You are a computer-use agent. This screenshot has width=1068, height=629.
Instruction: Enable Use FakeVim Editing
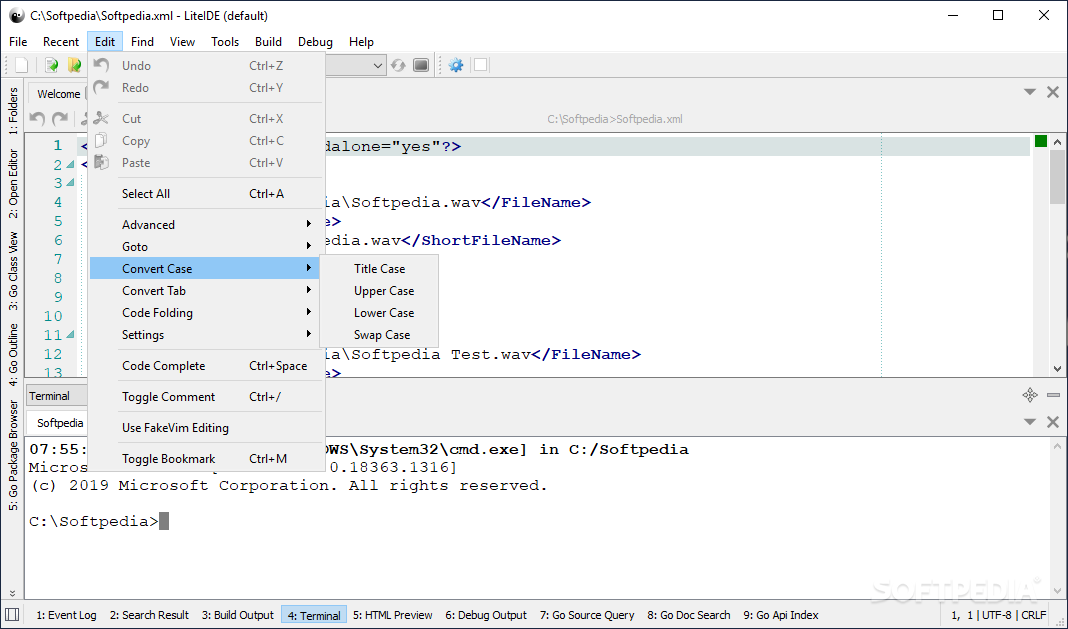(207, 428)
